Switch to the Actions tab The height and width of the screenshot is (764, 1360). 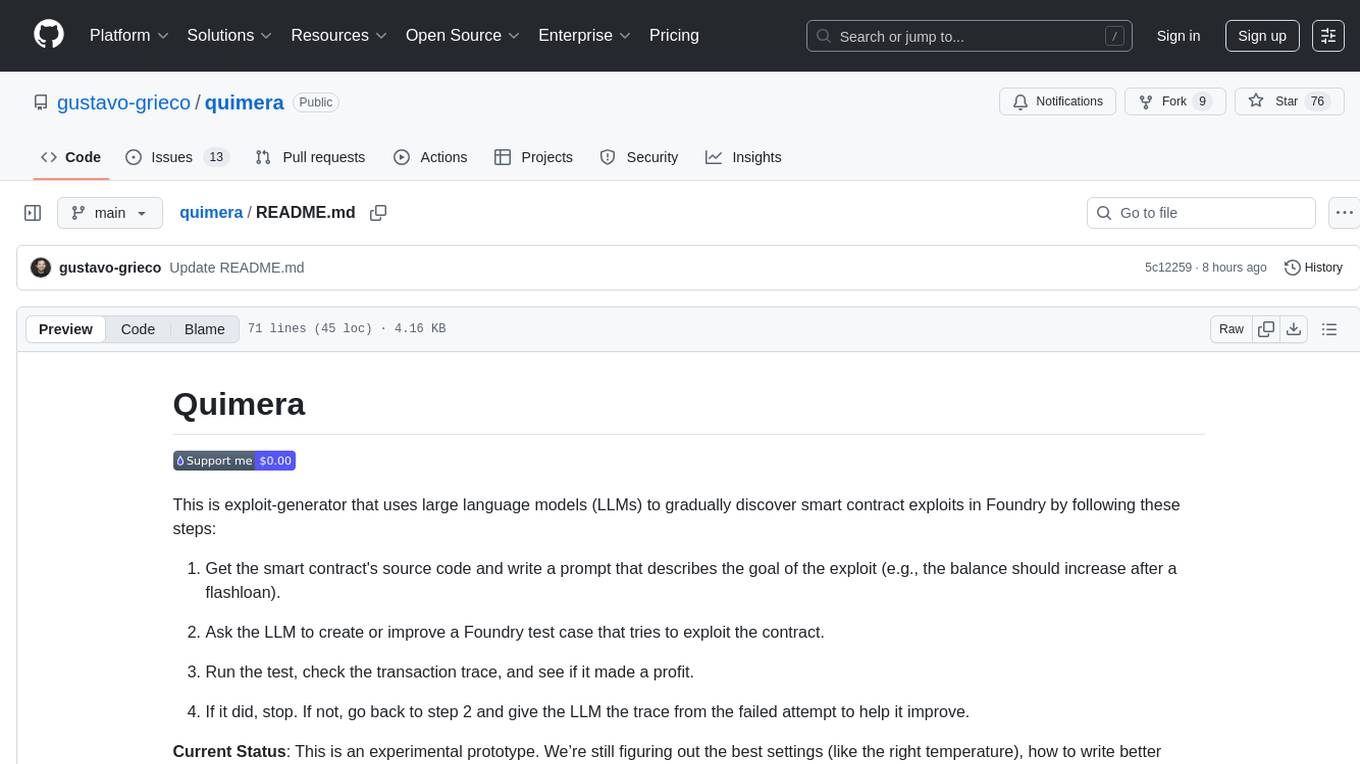(x=430, y=157)
